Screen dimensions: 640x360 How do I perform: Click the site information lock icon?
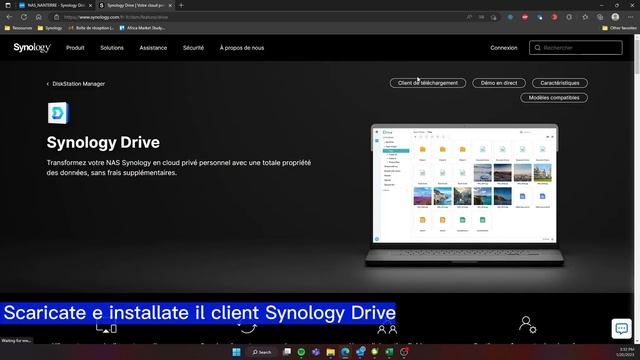pyautogui.click(x=56, y=17)
